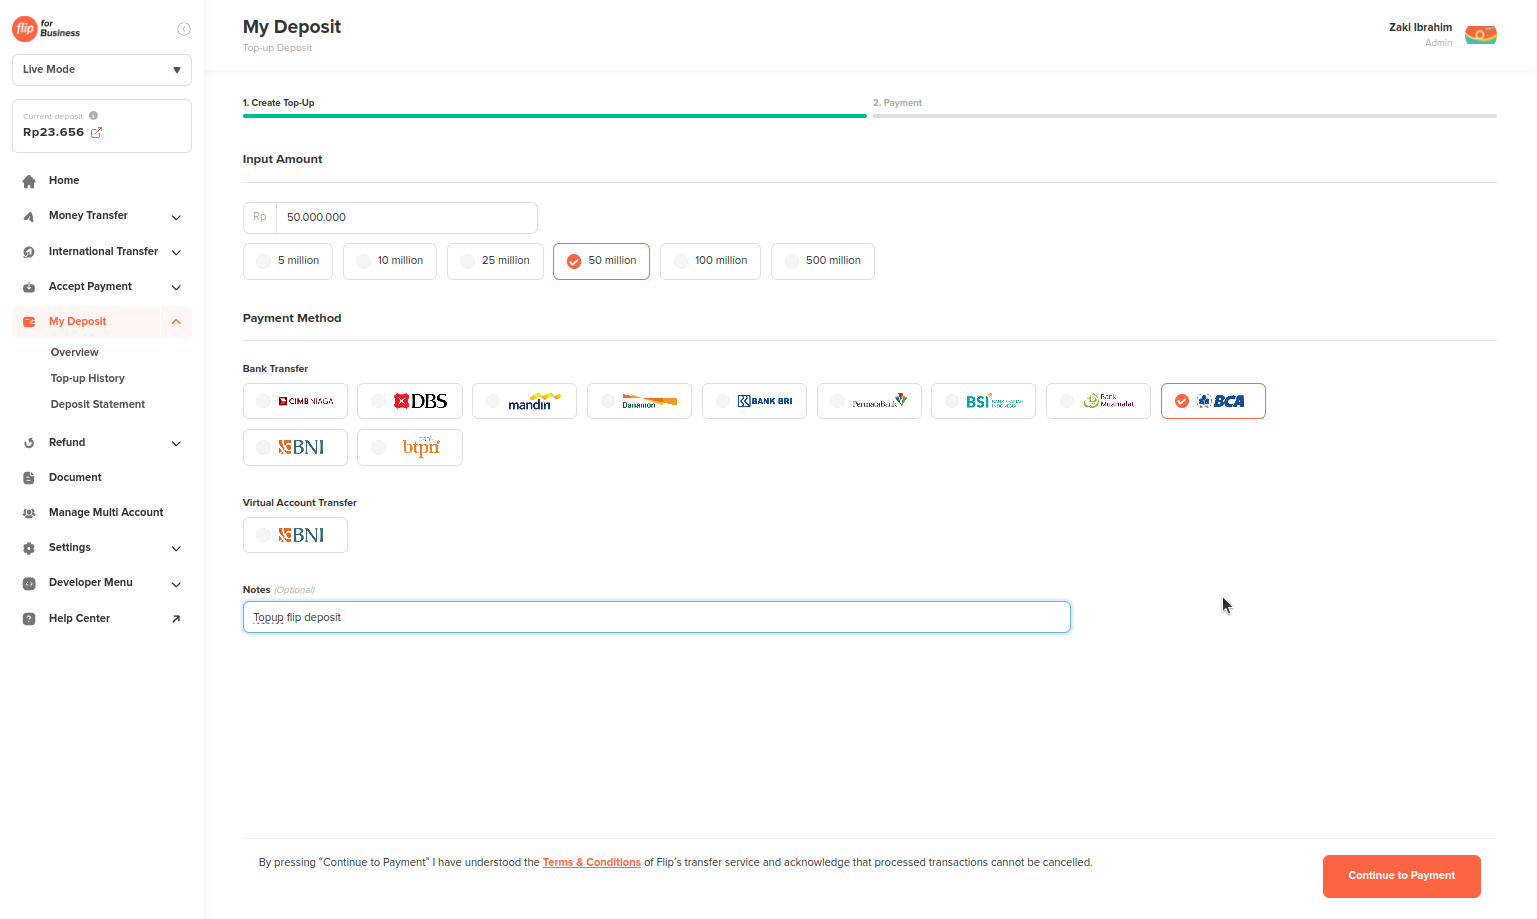Click the Document icon in the sidebar
The width and height of the screenshot is (1537, 919).
coord(29,477)
